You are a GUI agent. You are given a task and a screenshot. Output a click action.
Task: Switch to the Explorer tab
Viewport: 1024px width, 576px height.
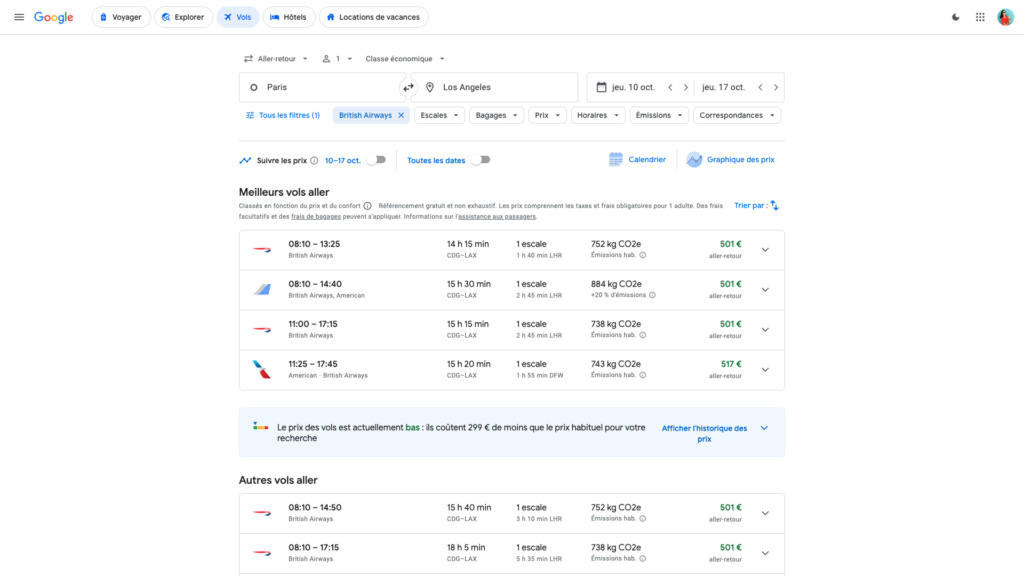pyautogui.click(x=184, y=17)
